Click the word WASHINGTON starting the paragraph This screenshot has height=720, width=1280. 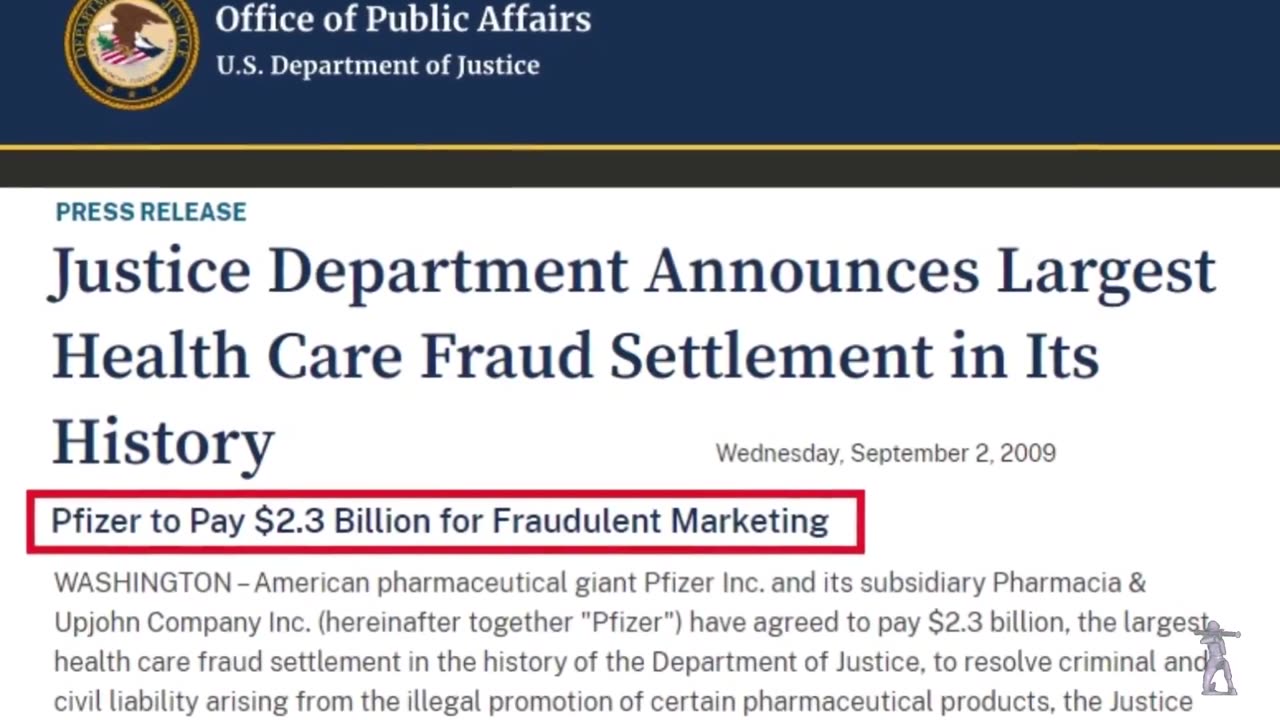[x=142, y=583]
